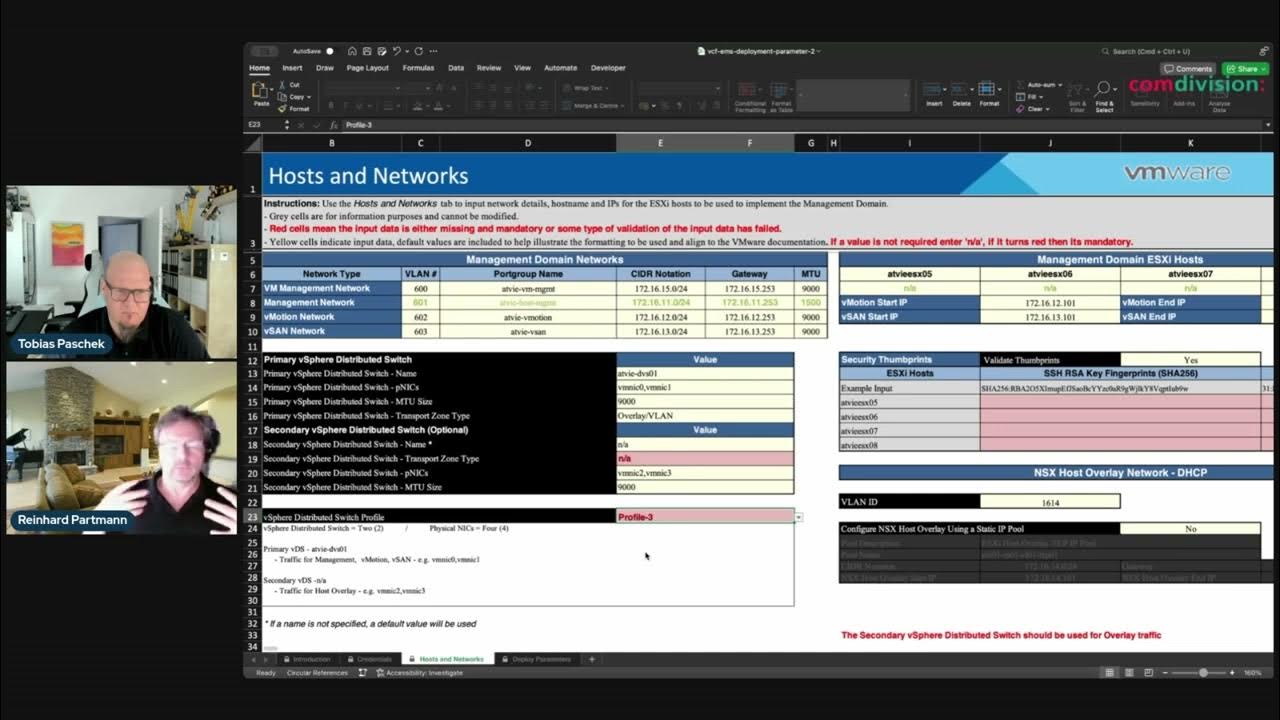The image size is (1280, 720).
Task: Open Find & Select magnifier tool
Action: pyautogui.click(x=1104, y=92)
